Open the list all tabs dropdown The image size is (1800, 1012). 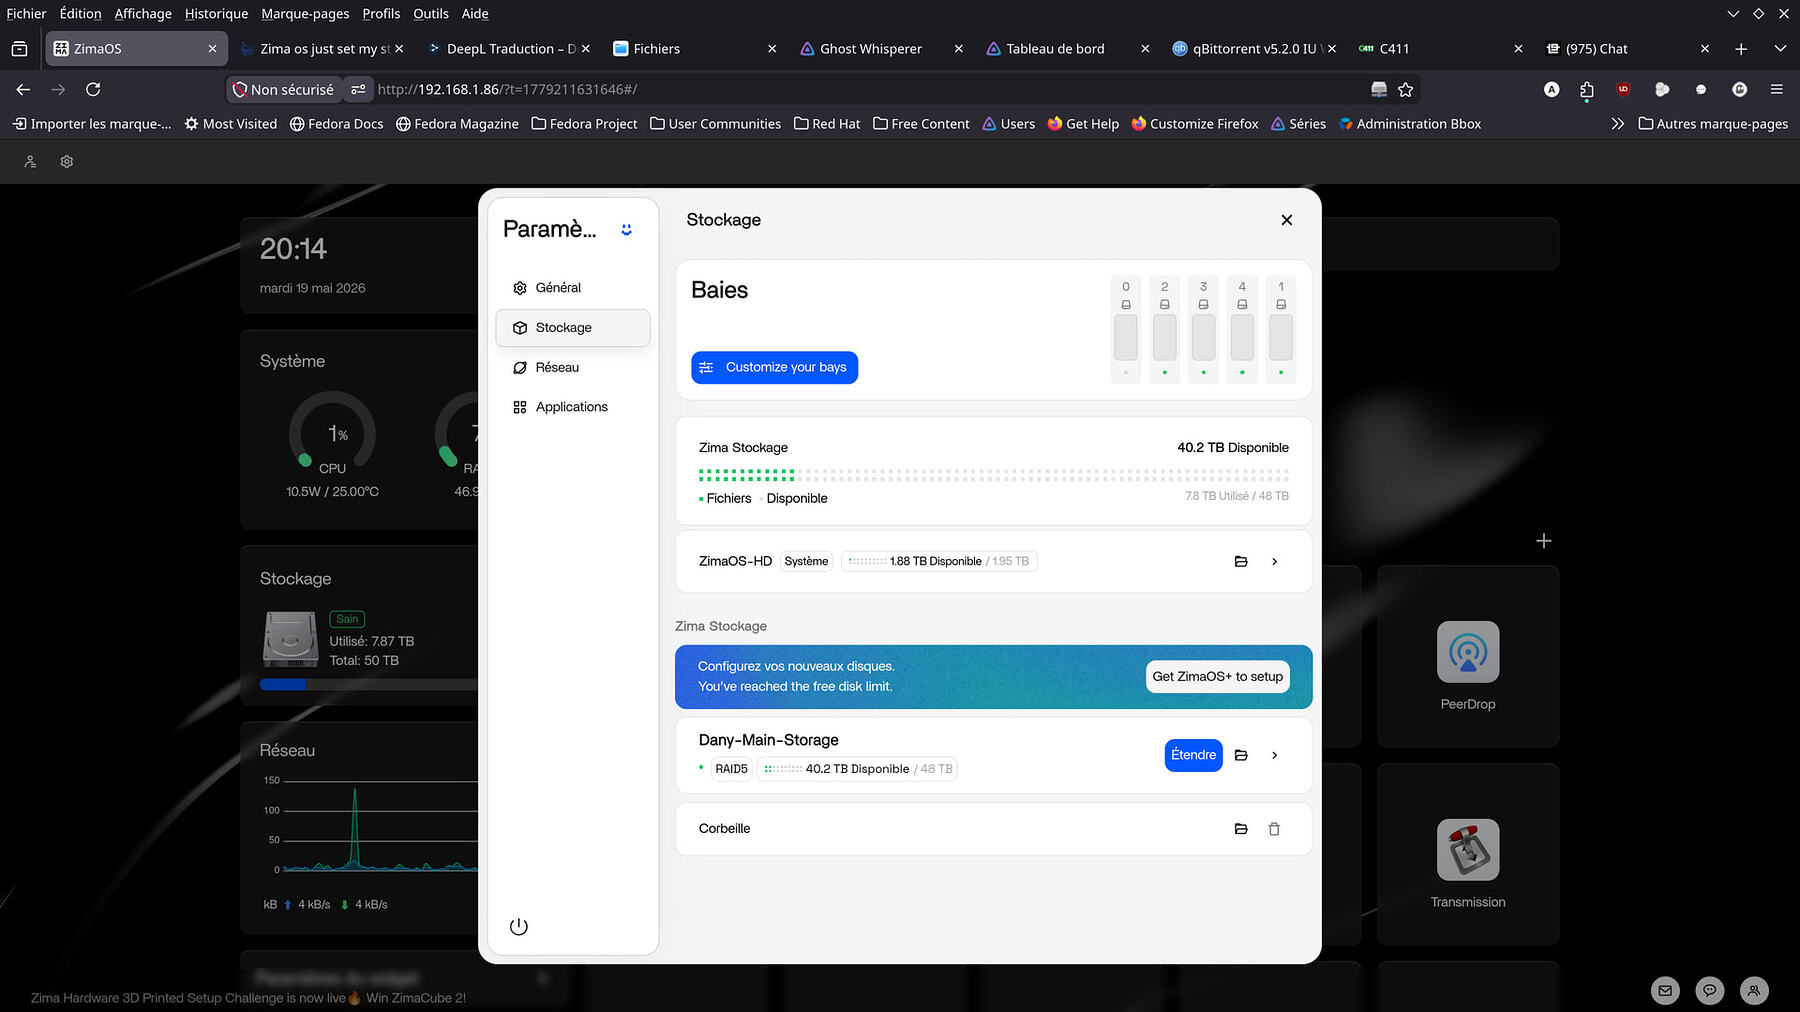tap(1780, 49)
